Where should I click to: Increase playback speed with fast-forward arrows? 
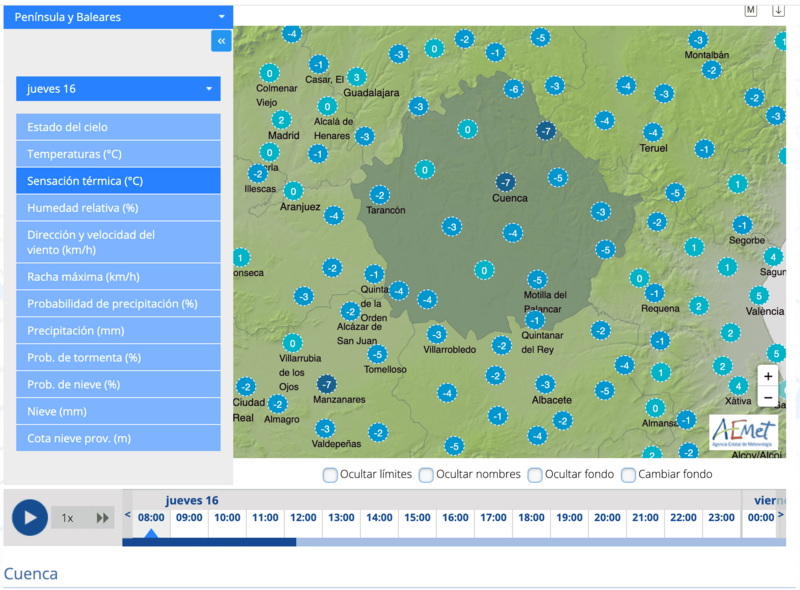(x=102, y=518)
